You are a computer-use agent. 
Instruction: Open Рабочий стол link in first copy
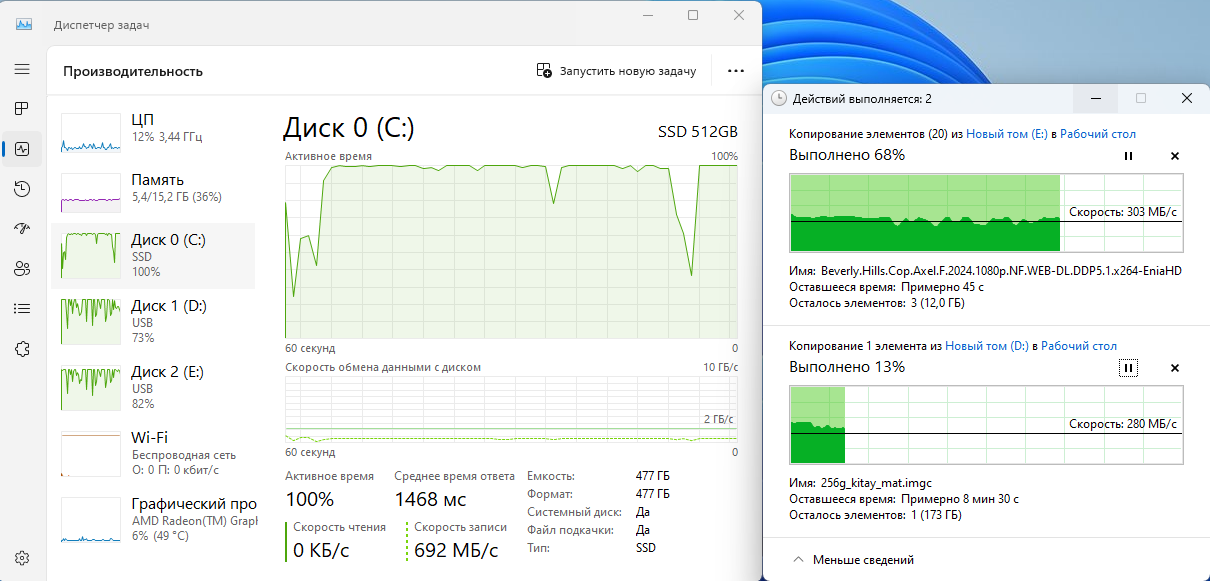coord(1098,134)
